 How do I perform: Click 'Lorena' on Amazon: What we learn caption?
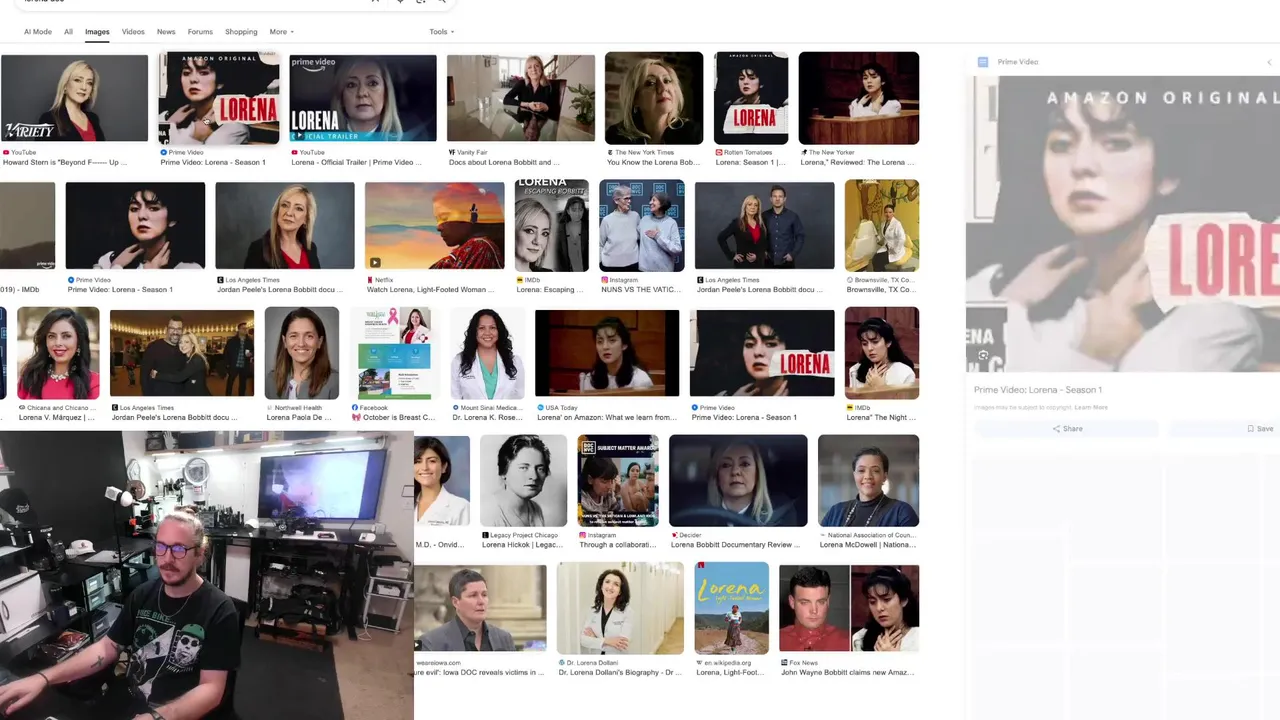(x=606, y=417)
